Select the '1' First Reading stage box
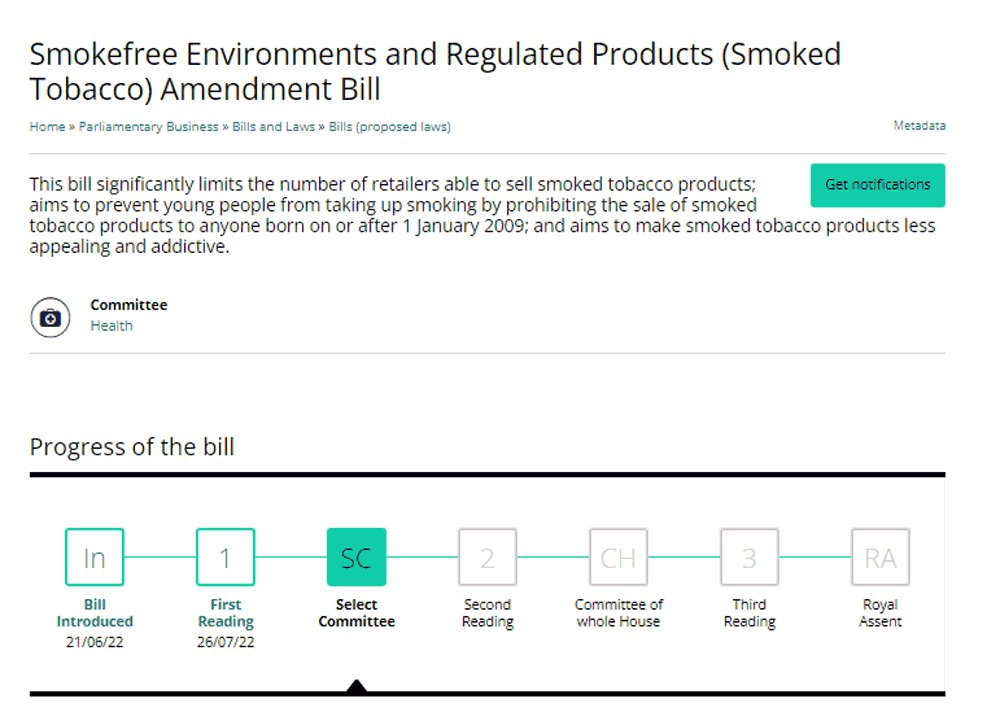The image size is (1000, 712). [226, 557]
